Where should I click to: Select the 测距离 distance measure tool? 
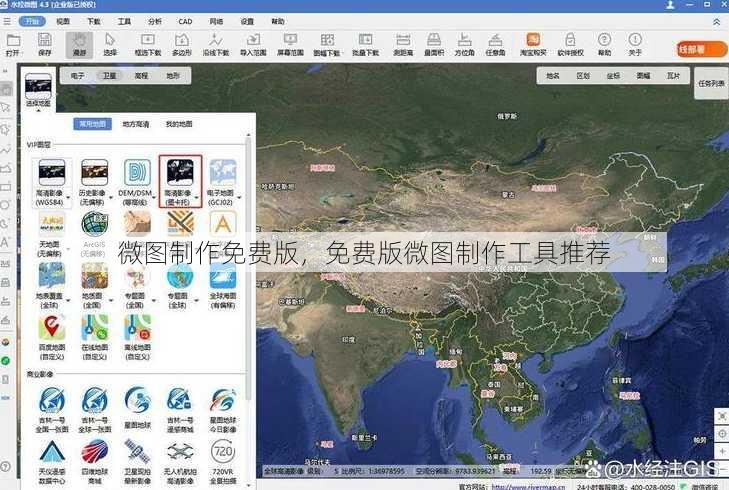[x=403, y=44]
